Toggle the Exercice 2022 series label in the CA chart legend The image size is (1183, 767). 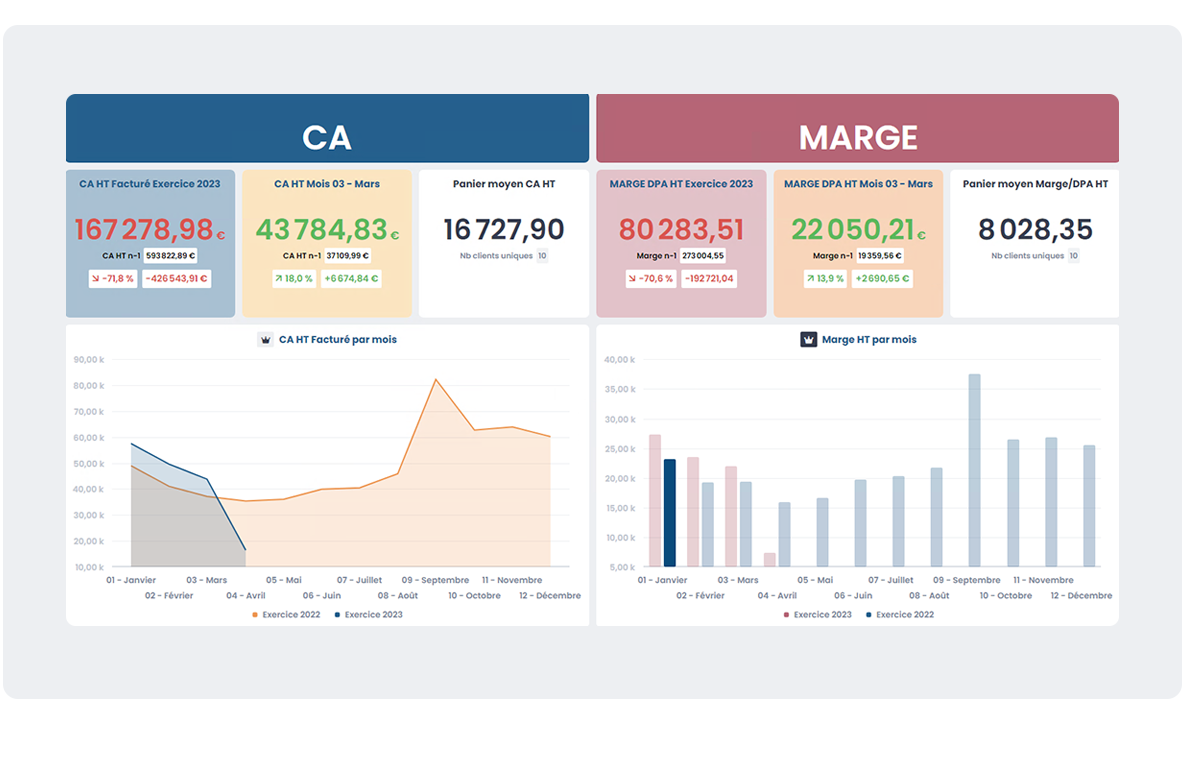coord(291,615)
